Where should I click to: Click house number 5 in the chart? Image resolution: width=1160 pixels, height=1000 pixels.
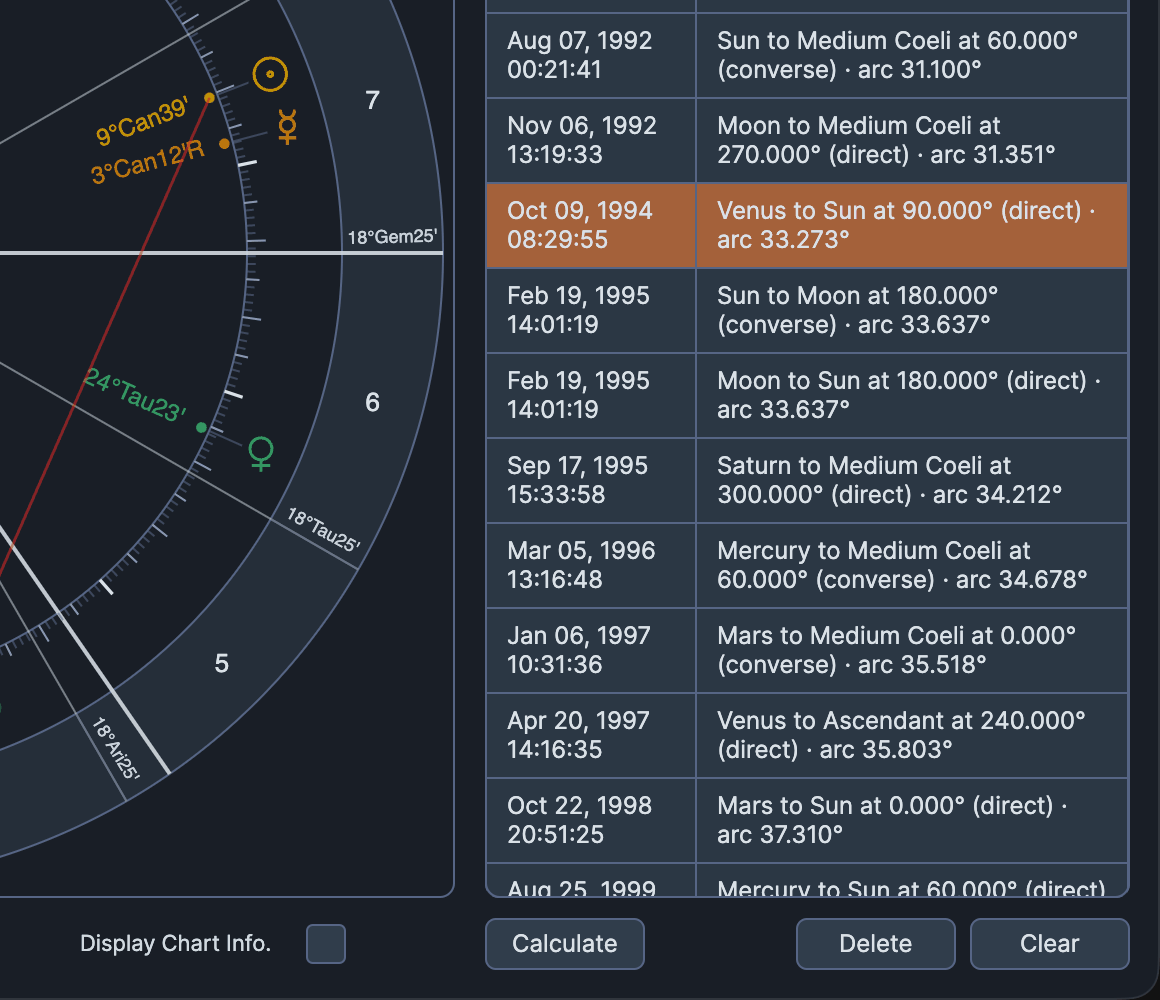[x=221, y=663]
